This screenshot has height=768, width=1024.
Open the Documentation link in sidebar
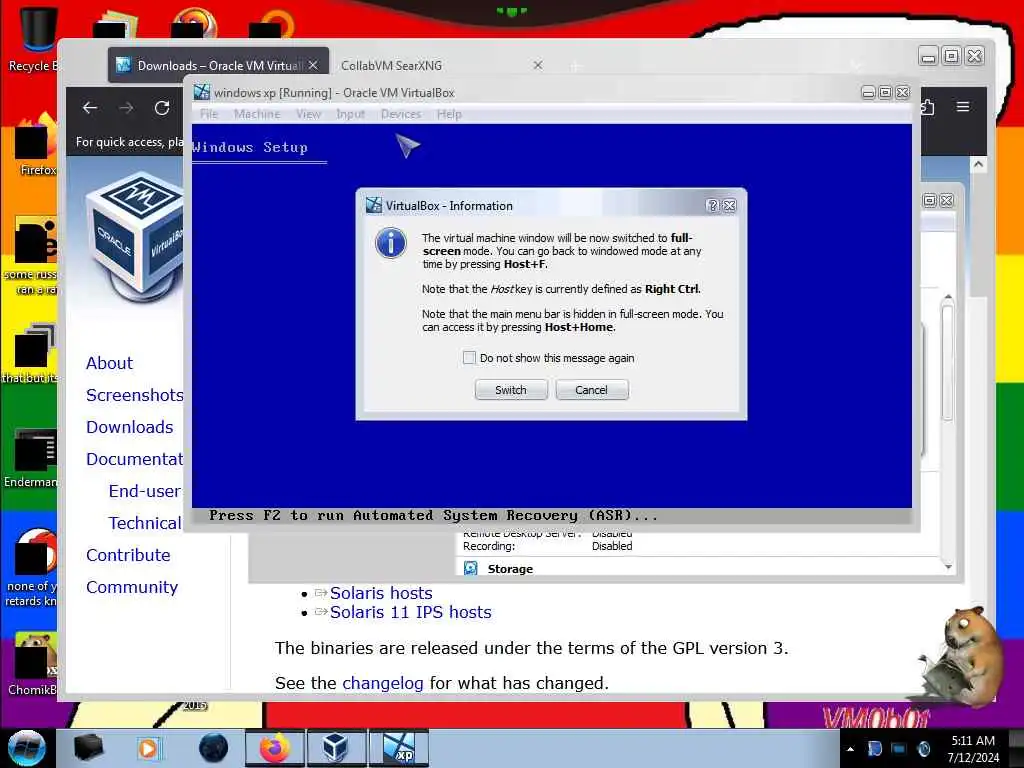(x=135, y=459)
